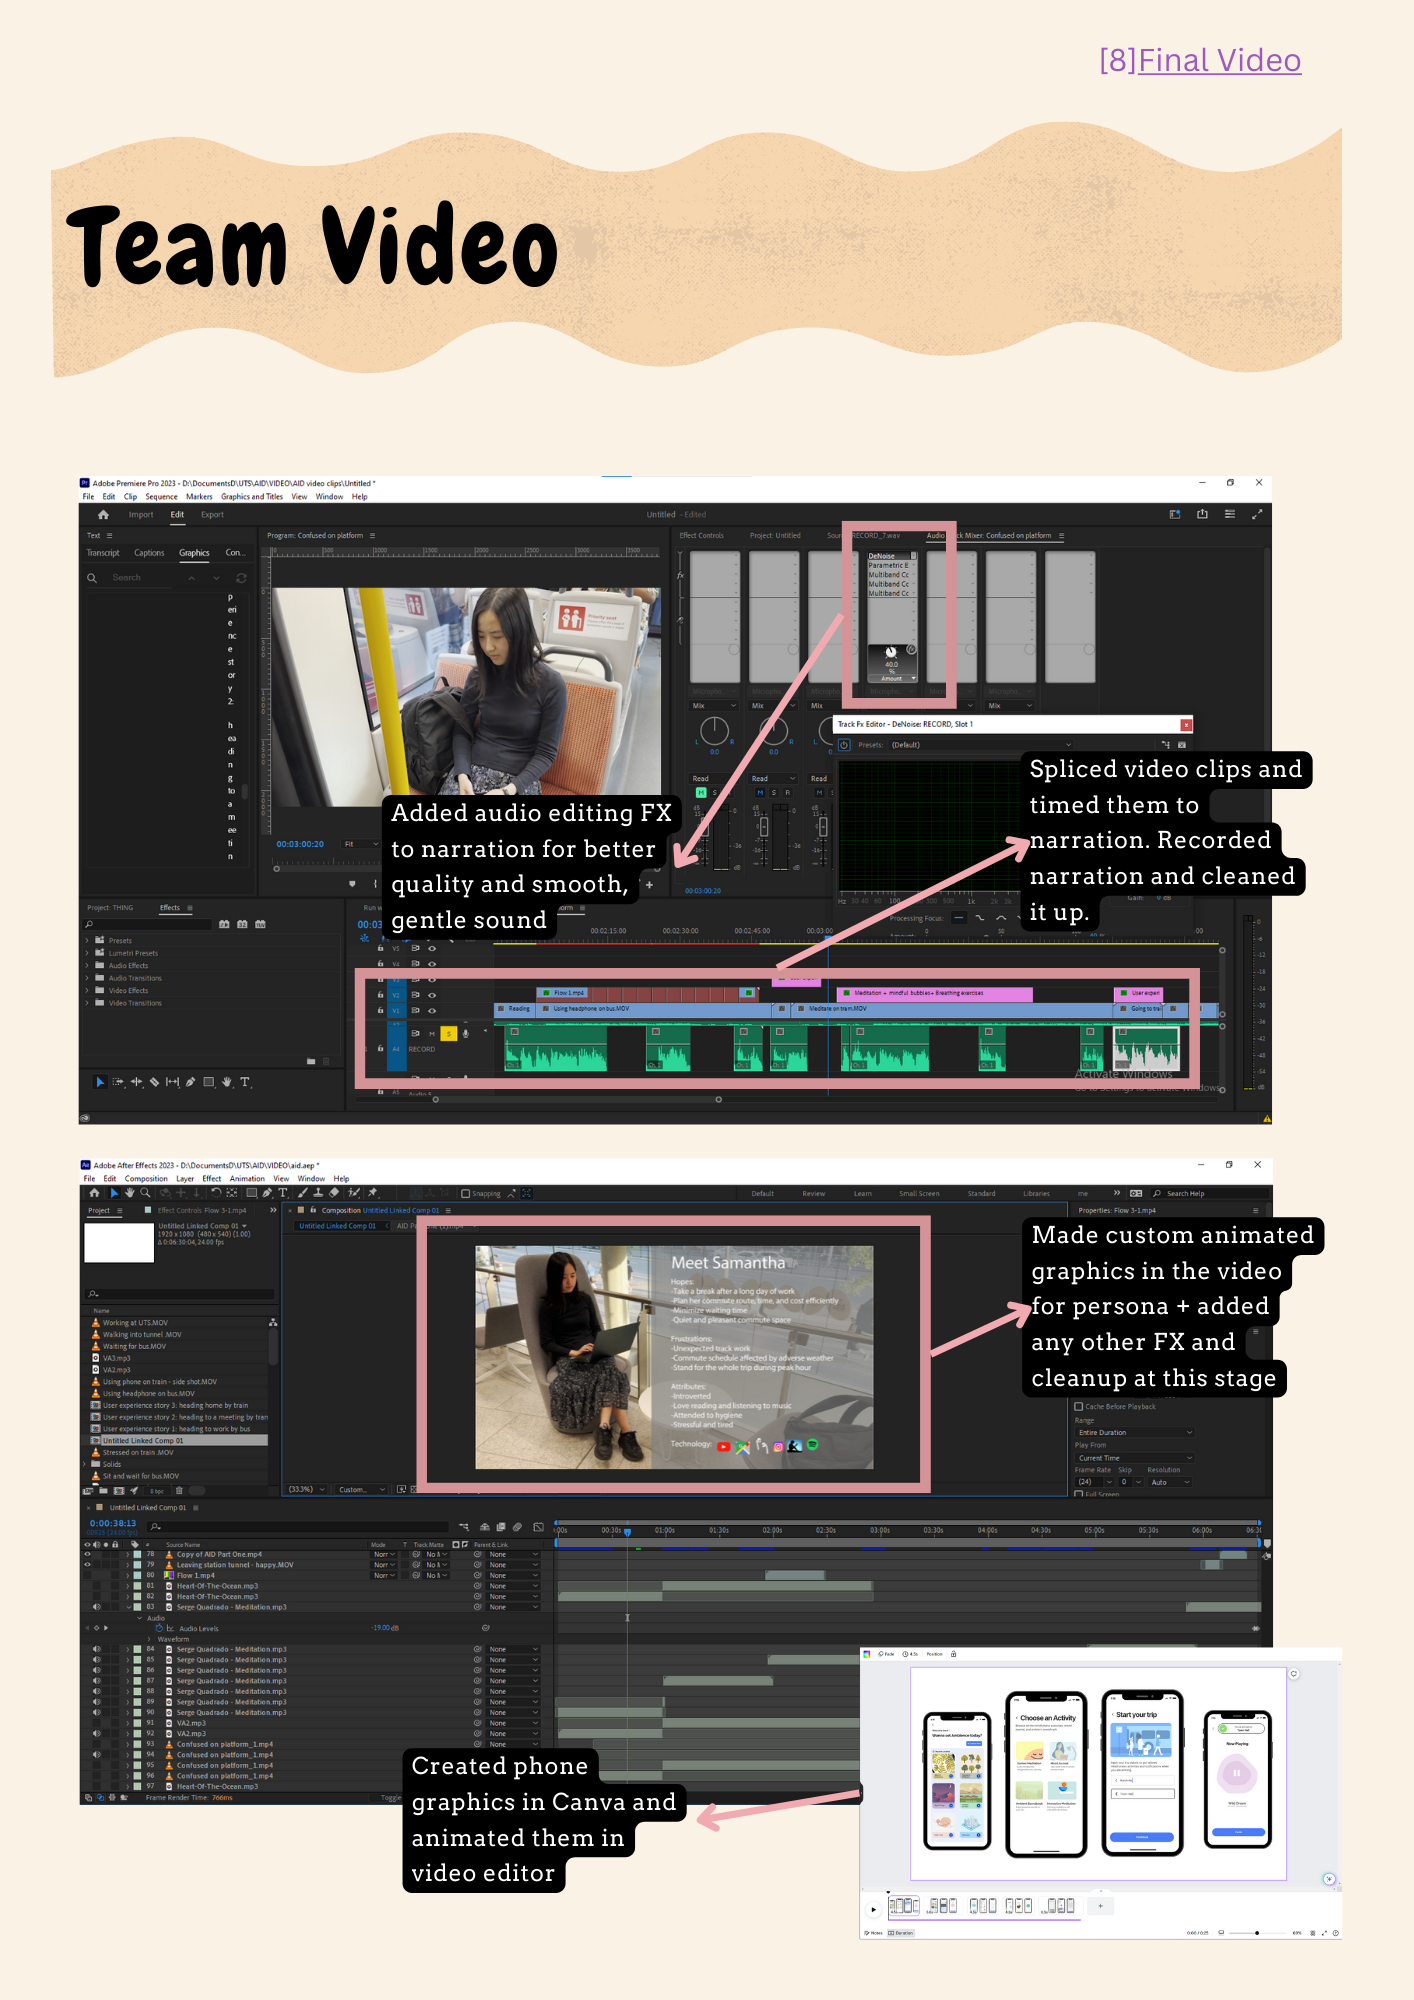Open the Final Video link

pos(1219,61)
